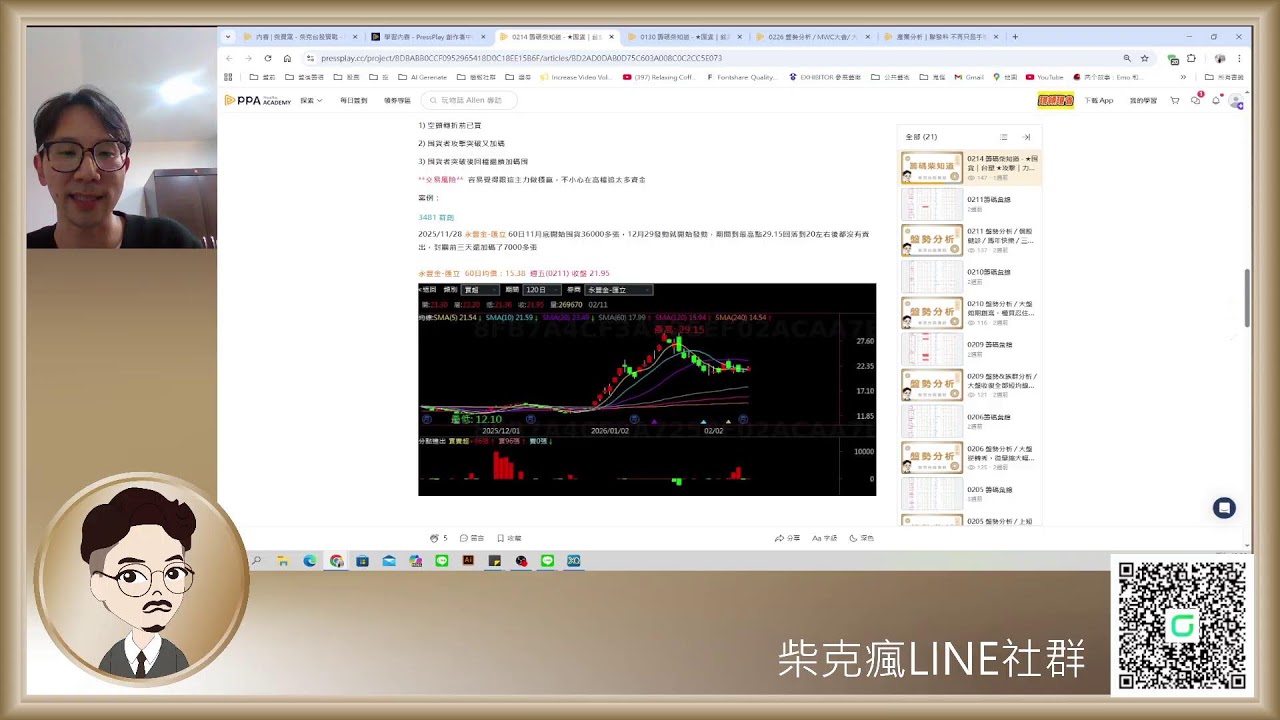The width and height of the screenshot is (1280, 720).
Task: Click the browser address bar URL
Action: (521, 58)
